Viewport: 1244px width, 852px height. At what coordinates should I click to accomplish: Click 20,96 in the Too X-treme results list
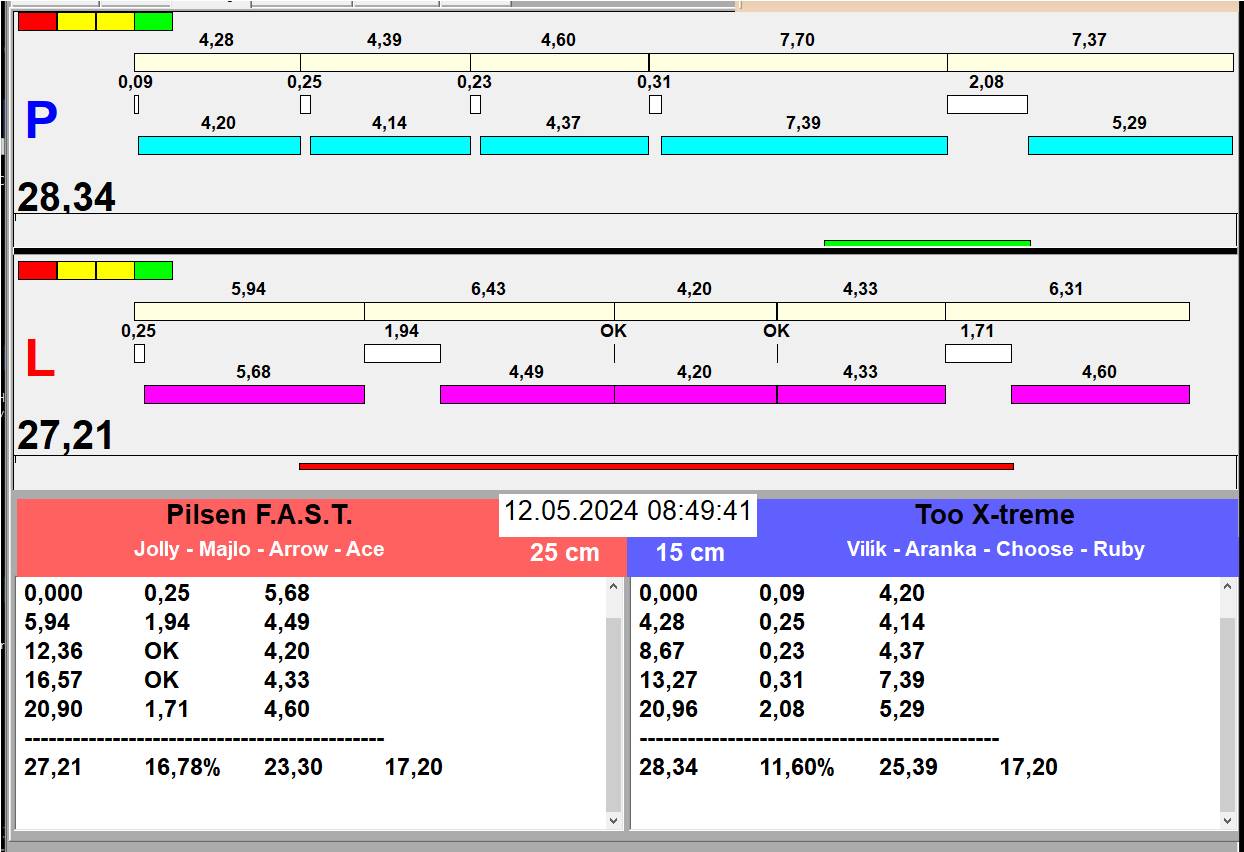668,709
